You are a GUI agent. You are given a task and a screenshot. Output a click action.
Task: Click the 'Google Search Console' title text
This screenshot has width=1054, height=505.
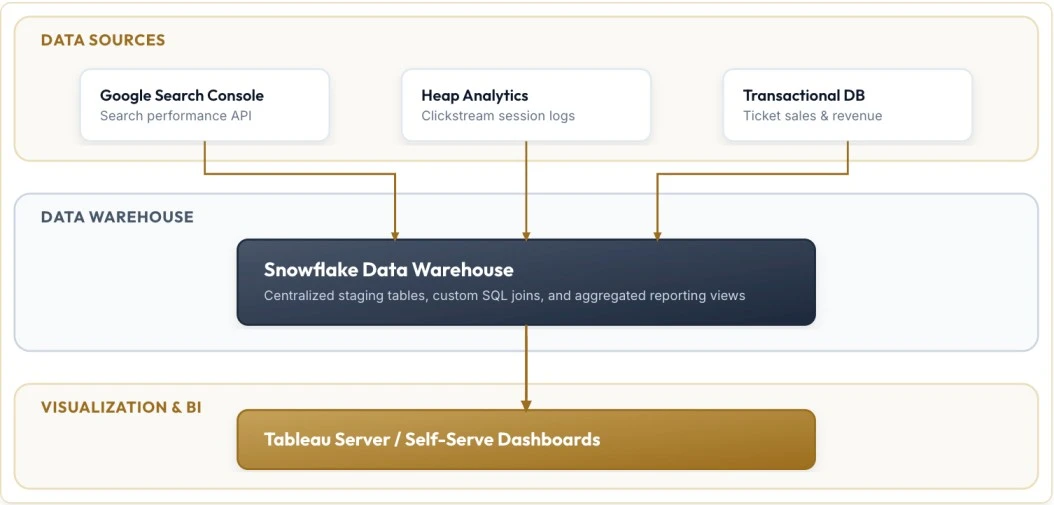pos(182,95)
